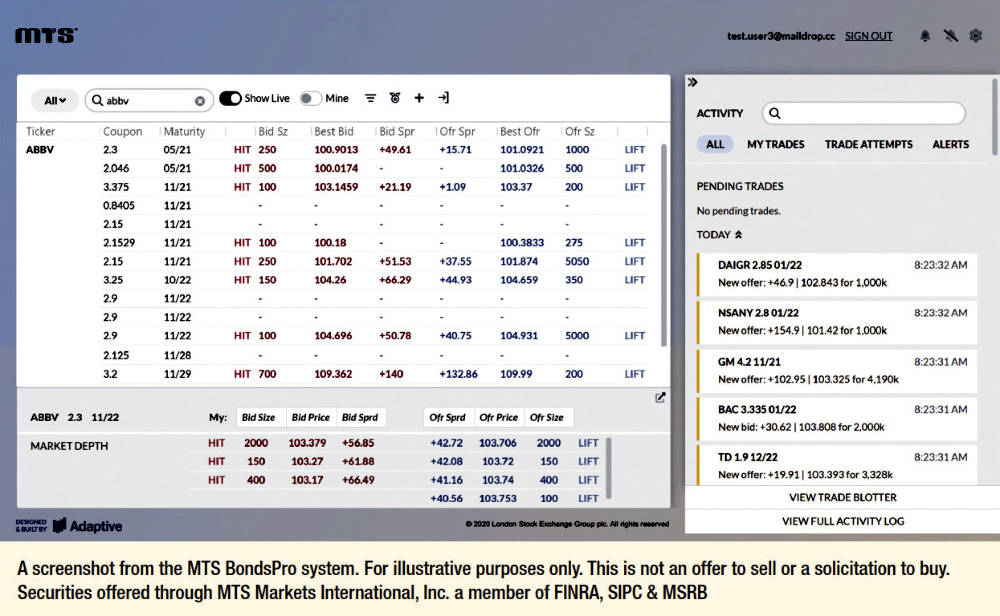This screenshot has width=1000, height=616.
Task: Click the arrow-into-bracket export icon
Action: tap(443, 98)
